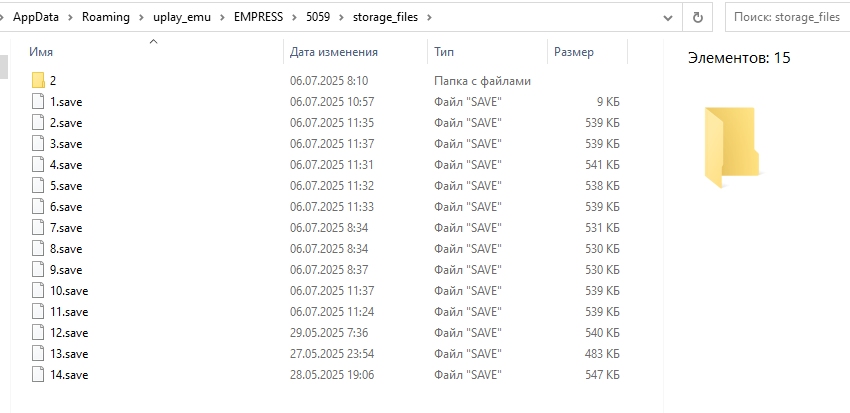Image resolution: width=850 pixels, height=413 pixels.
Task: Click the 4.save file icon
Action: click(38, 165)
